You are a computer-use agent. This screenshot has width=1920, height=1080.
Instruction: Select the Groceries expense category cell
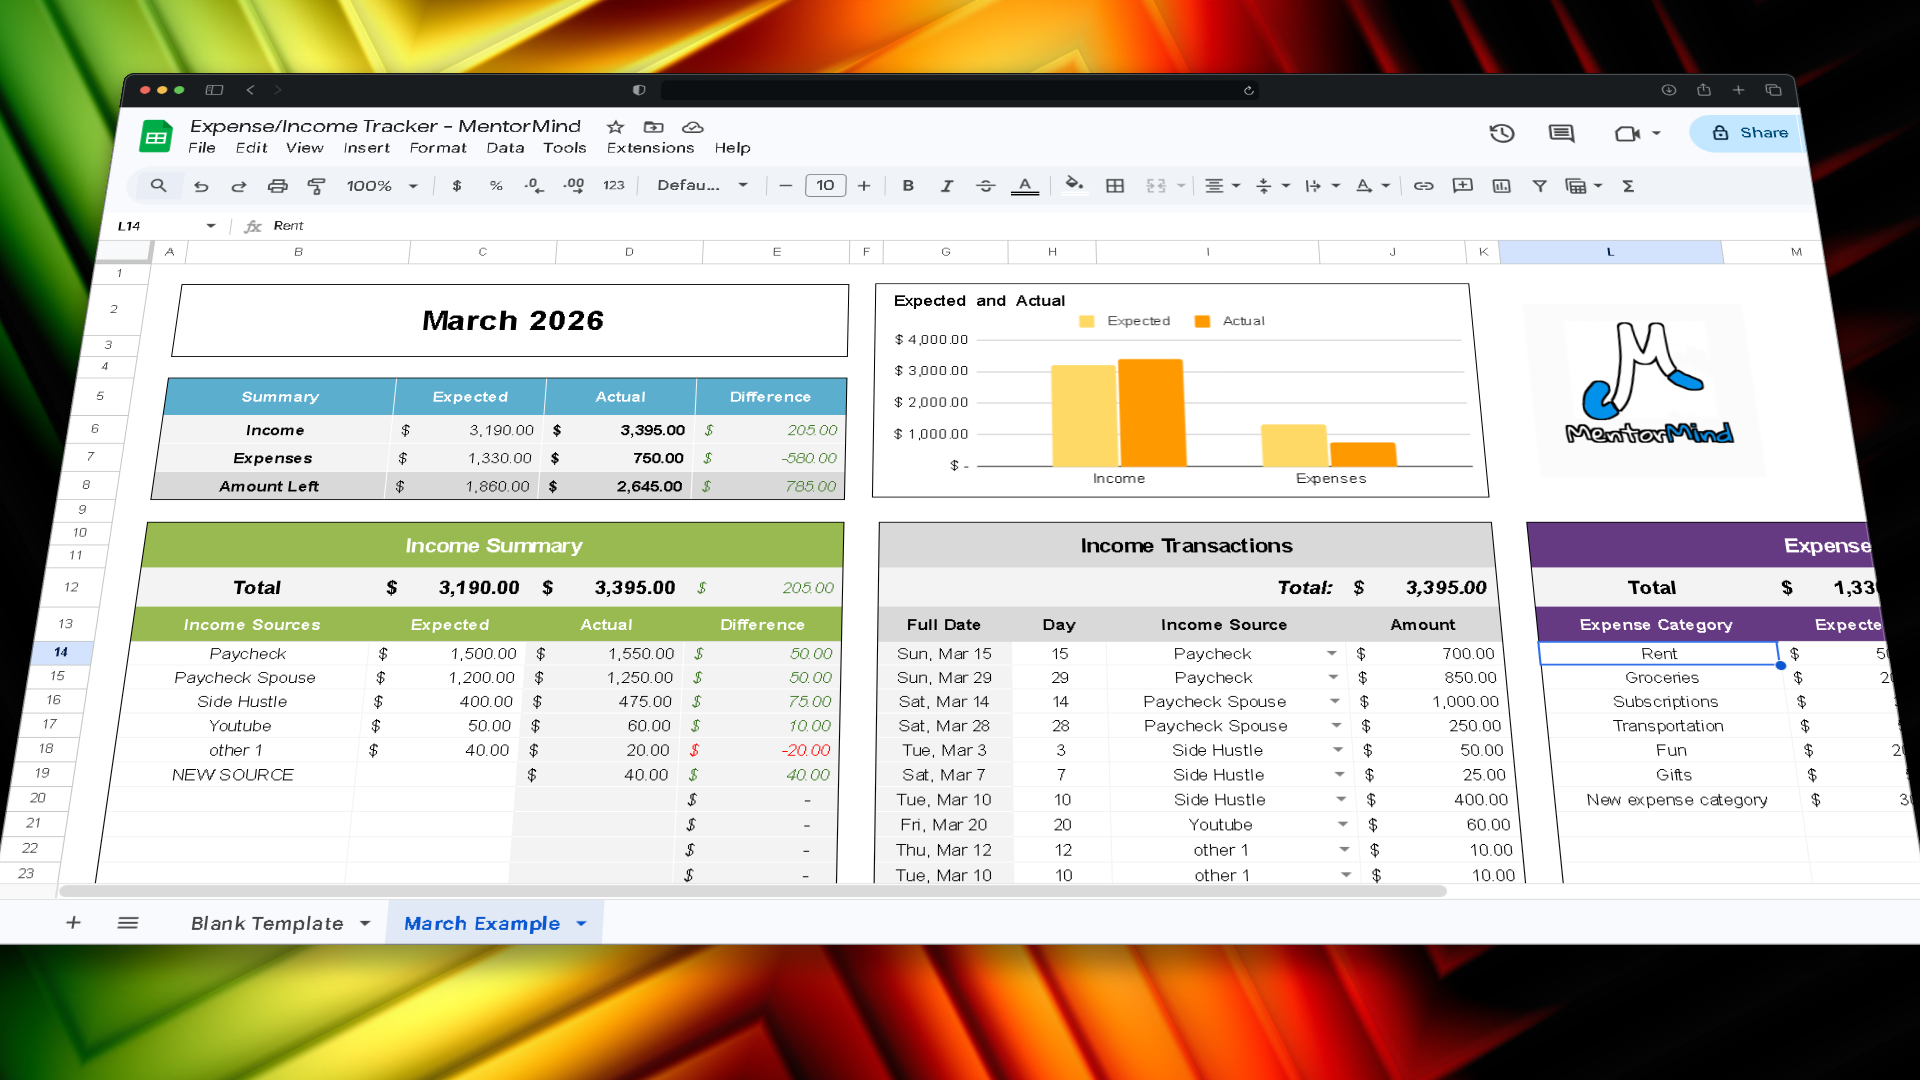(1661, 678)
